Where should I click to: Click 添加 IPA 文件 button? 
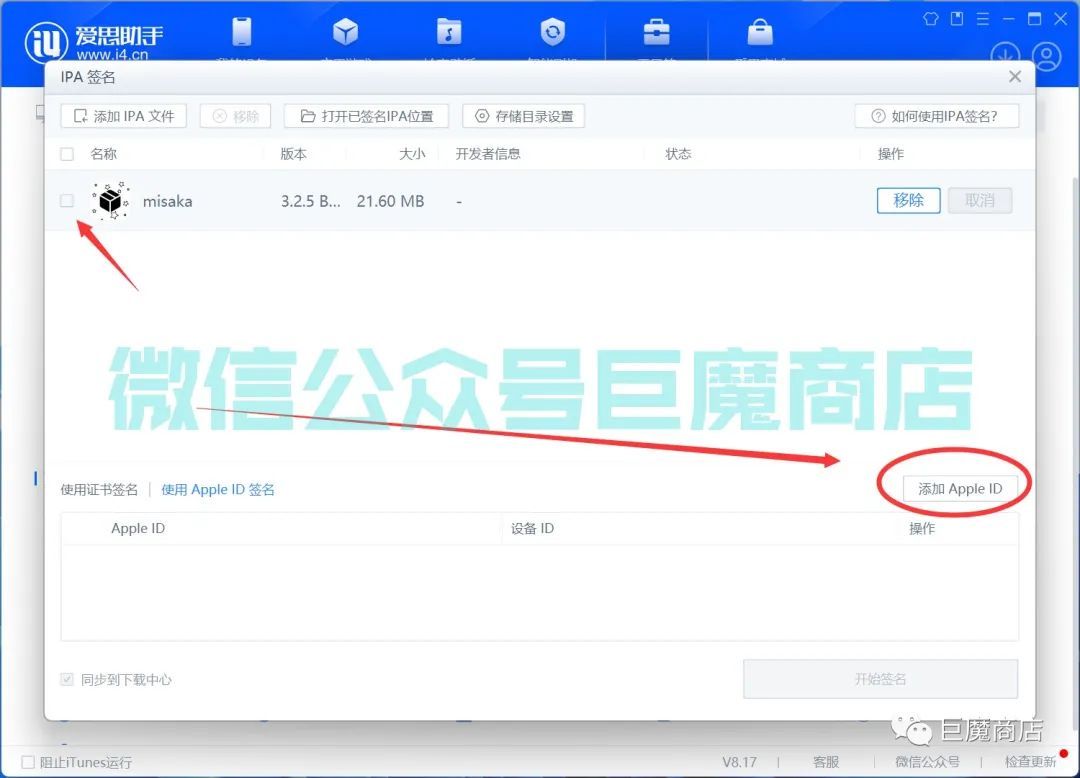pyautogui.click(x=124, y=116)
